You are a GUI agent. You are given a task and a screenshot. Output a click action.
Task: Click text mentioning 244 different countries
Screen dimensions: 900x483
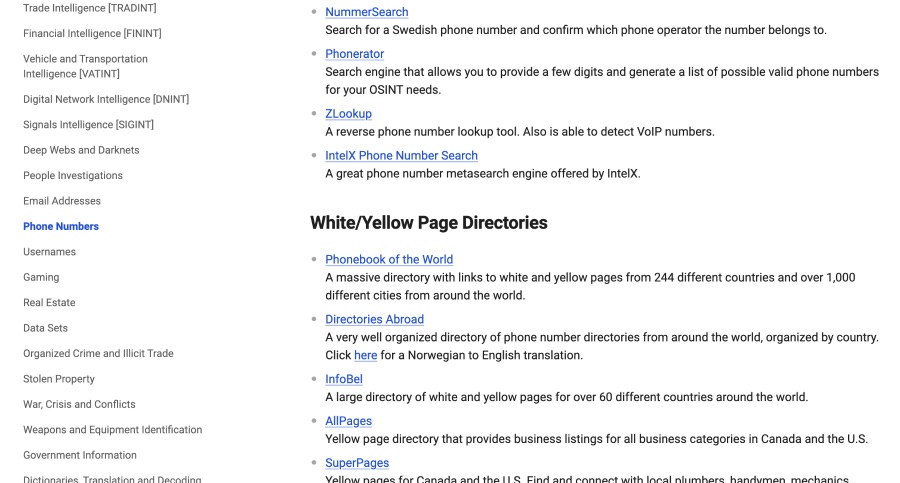[590, 287]
